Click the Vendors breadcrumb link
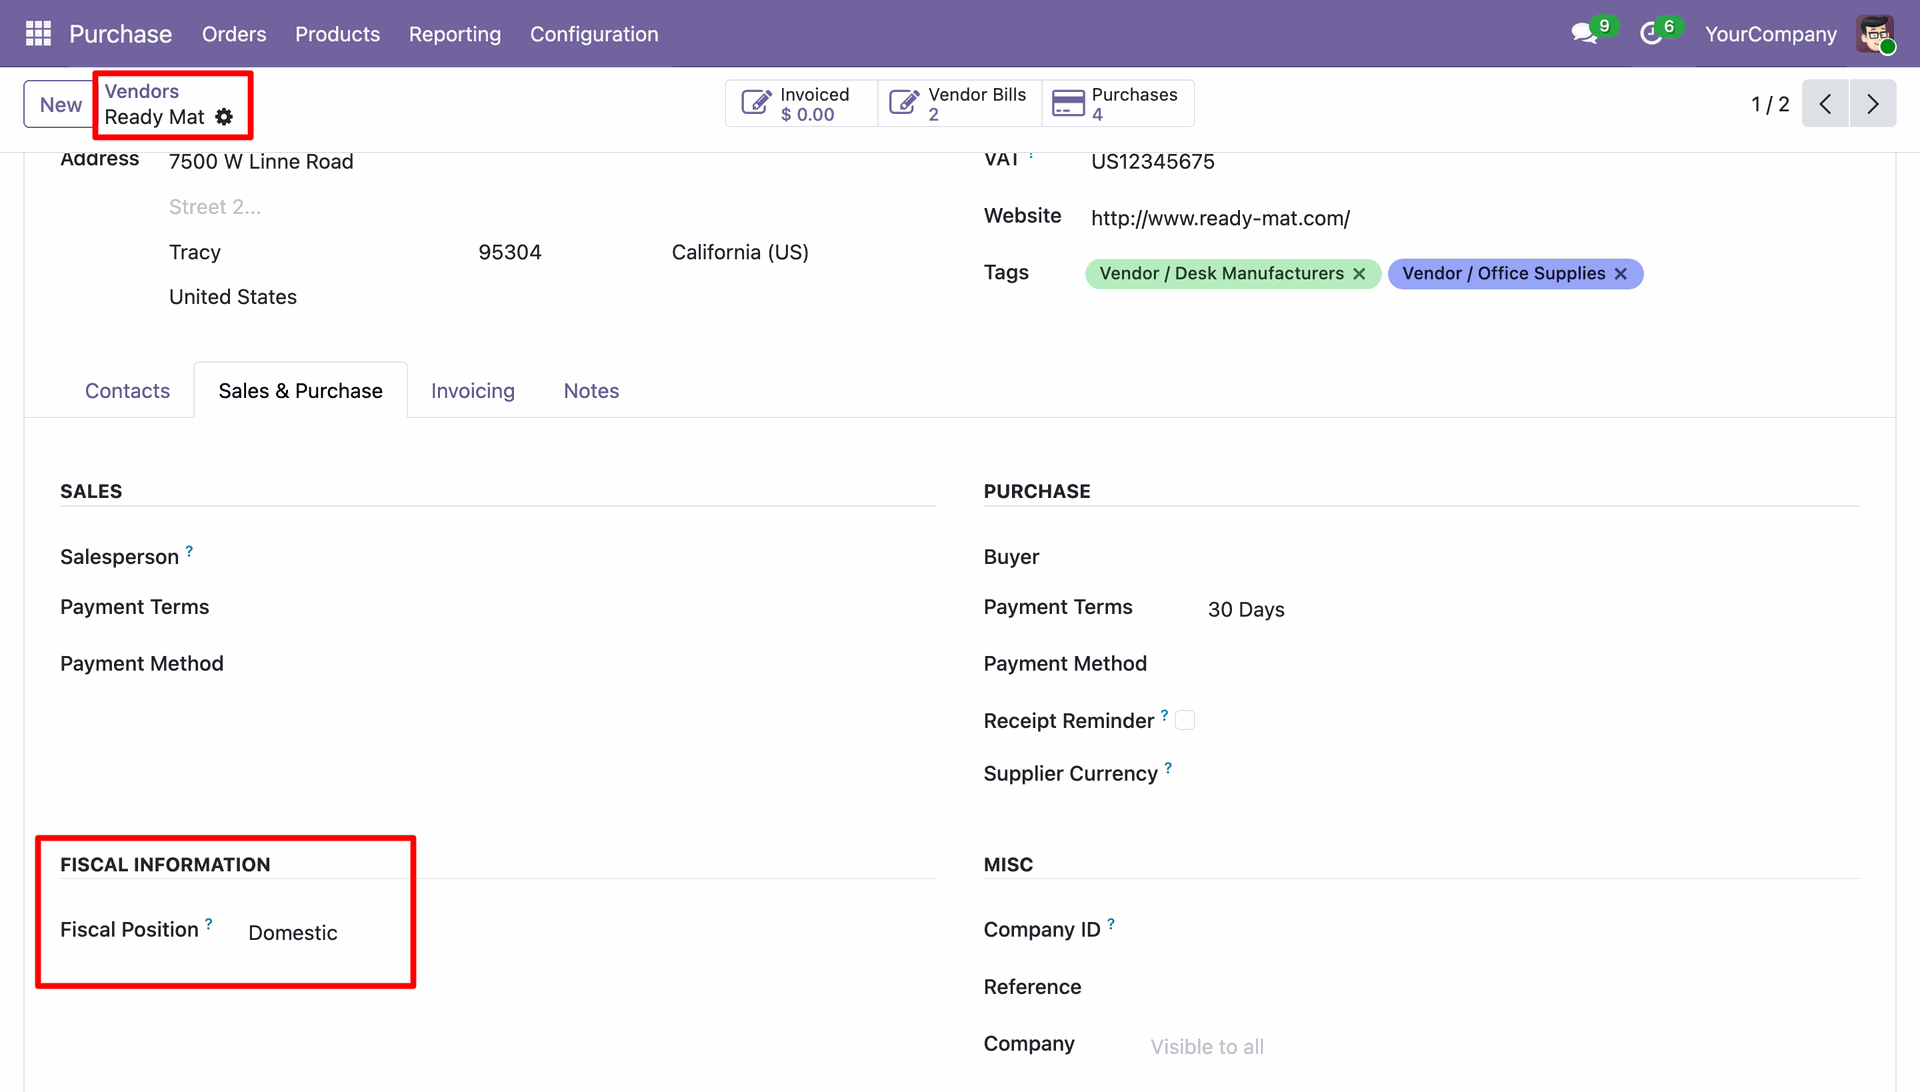Viewport: 1920px width, 1092px height. (x=141, y=91)
